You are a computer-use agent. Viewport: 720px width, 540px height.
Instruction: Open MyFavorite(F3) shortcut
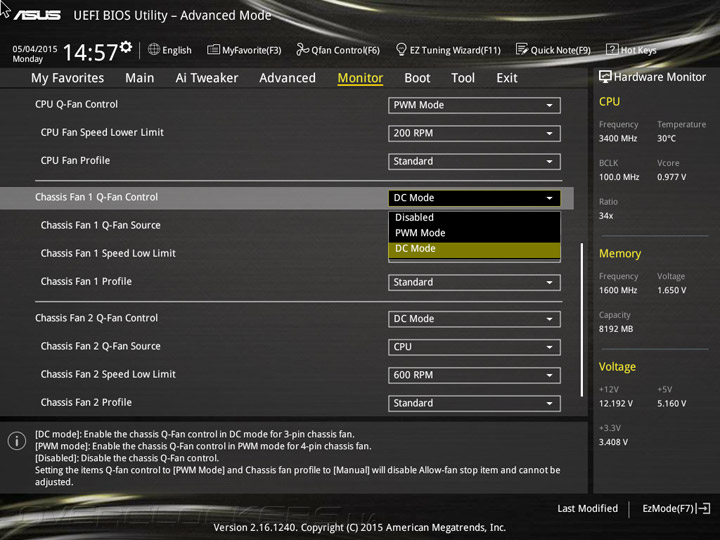pyautogui.click(x=244, y=50)
